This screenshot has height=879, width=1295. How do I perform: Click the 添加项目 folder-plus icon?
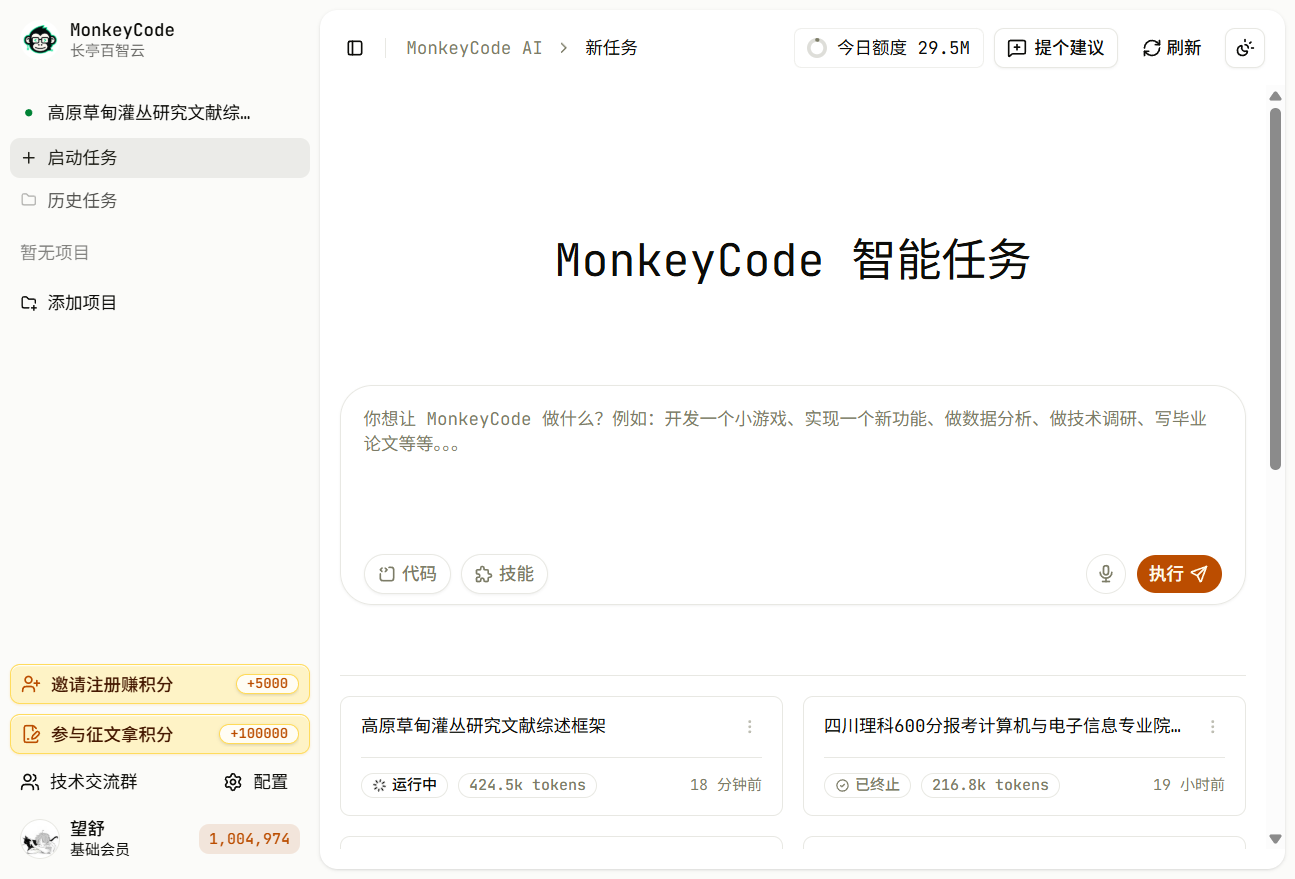coord(29,303)
